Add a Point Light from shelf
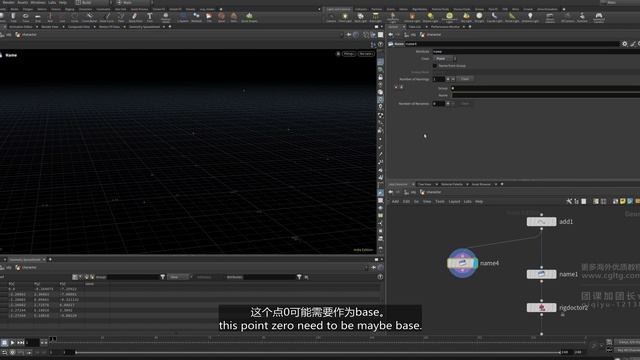Viewport: 640px width, 360px height. pyautogui.click(x=345, y=17)
